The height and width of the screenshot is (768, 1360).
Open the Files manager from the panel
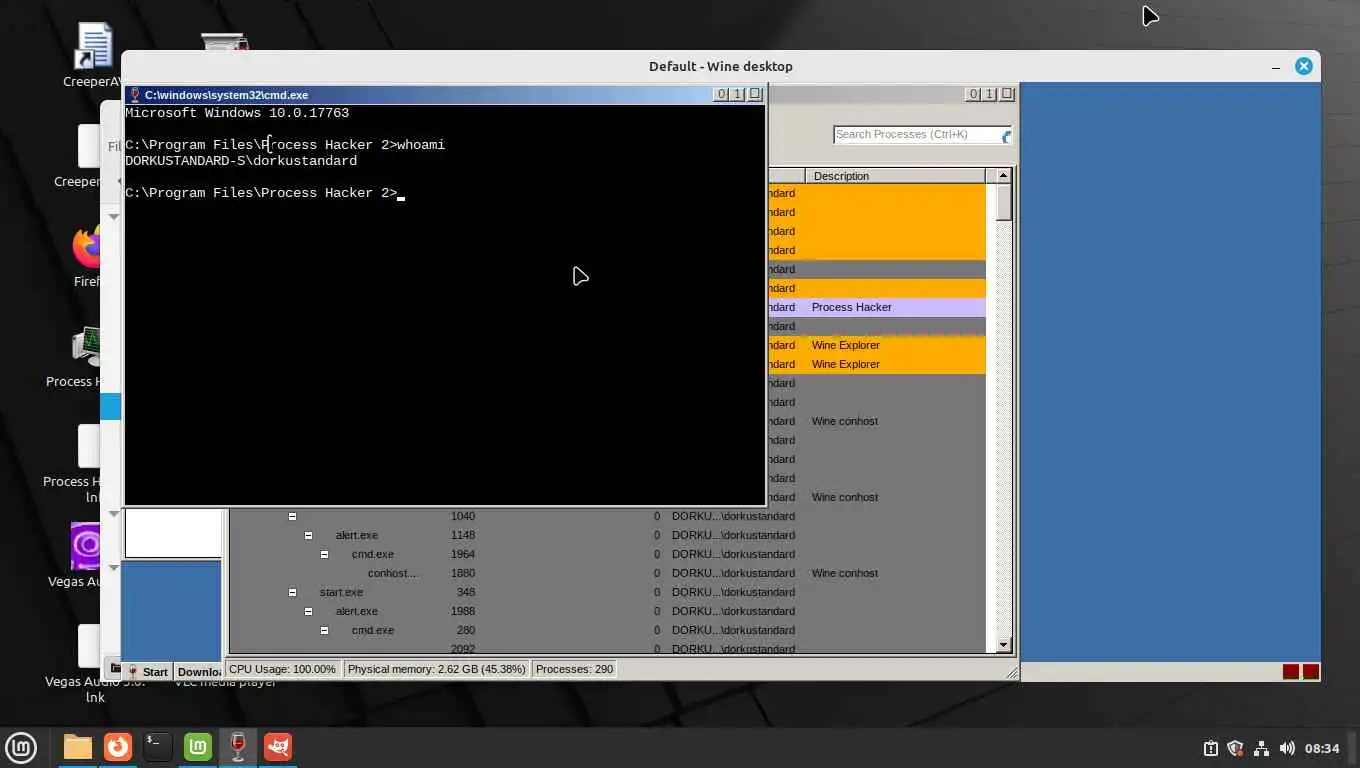pos(77,747)
